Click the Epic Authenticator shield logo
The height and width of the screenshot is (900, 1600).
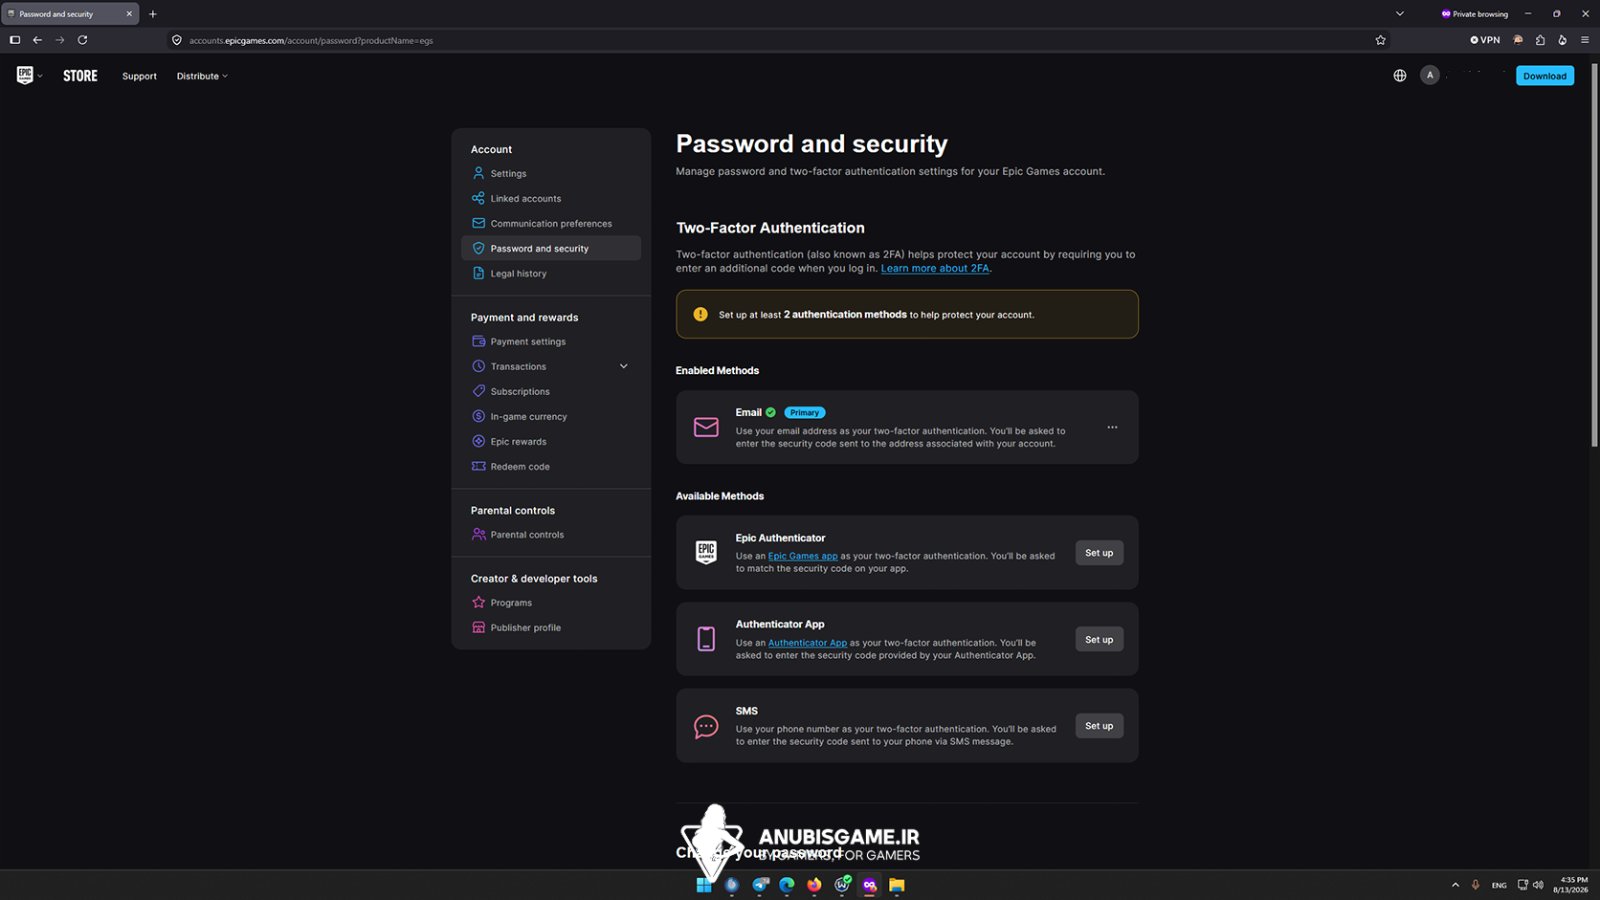(x=706, y=553)
